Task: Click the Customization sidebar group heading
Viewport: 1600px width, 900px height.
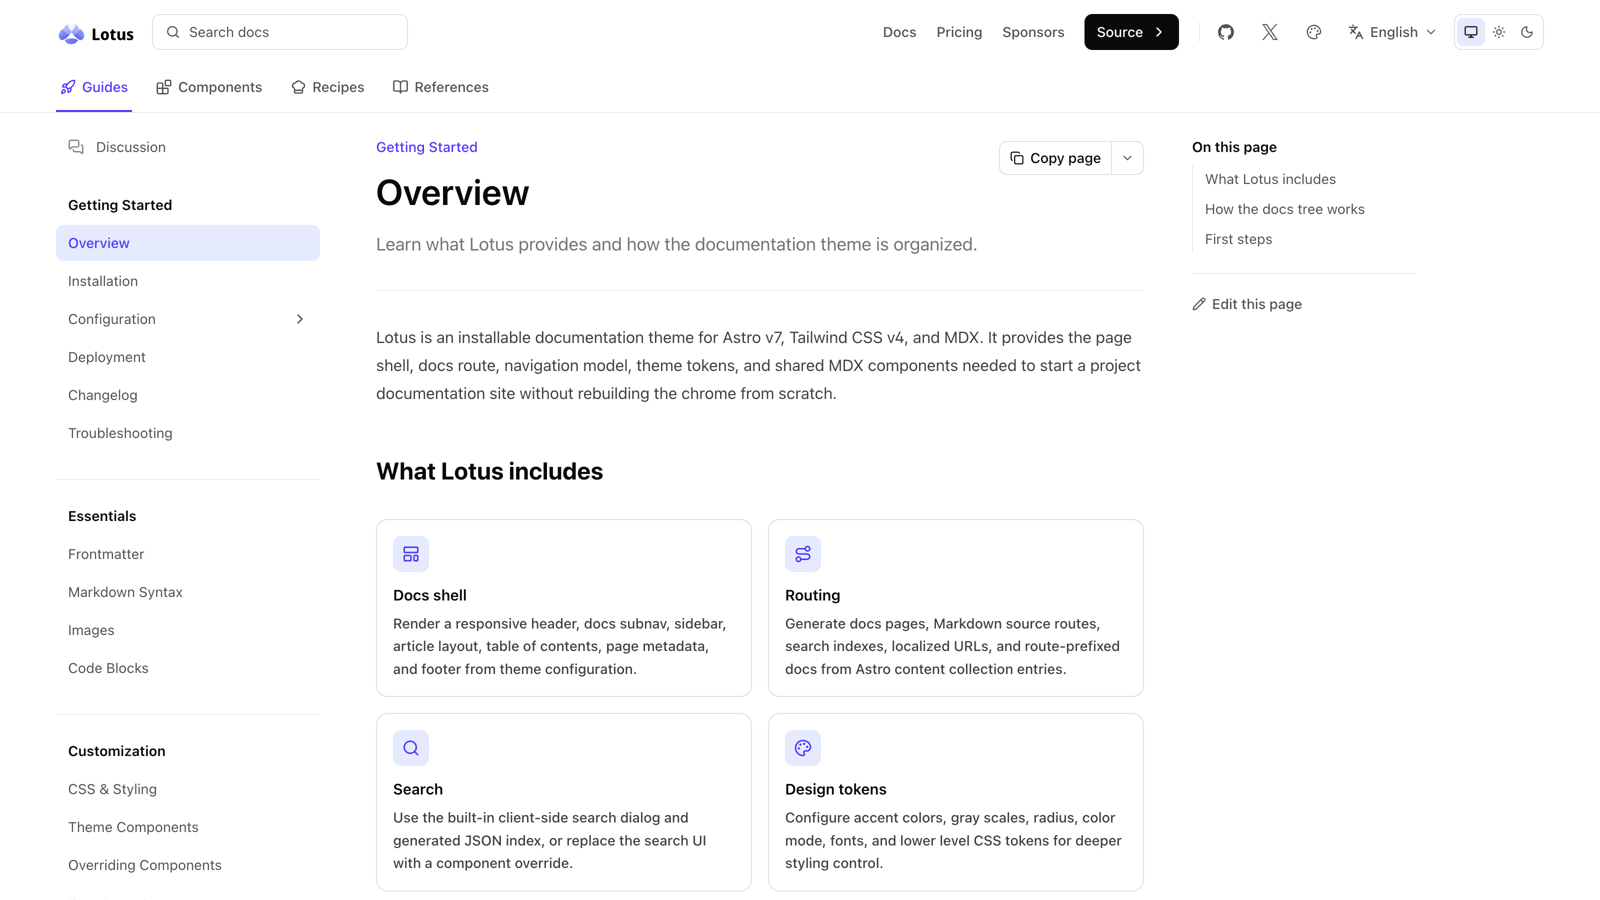Action: click(x=117, y=751)
